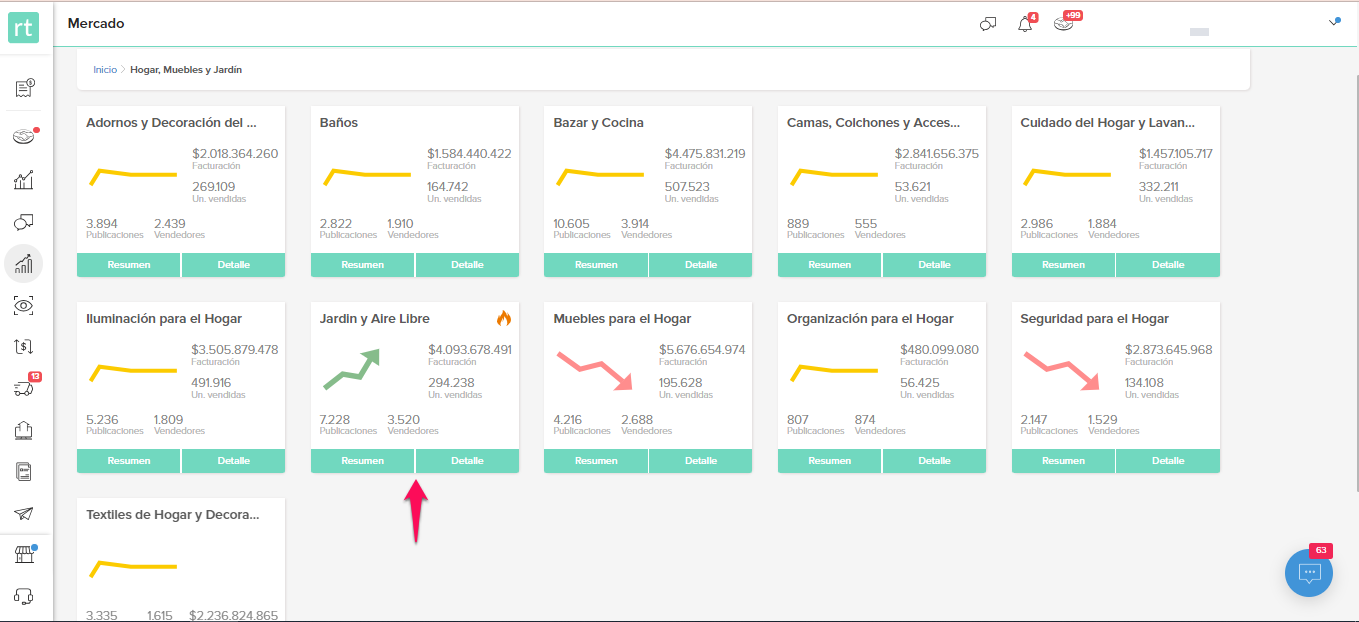Screen dimensions: 1359x622
Task: Click the Hogar, Muebles y Jardín breadcrumb
Action: click(186, 70)
